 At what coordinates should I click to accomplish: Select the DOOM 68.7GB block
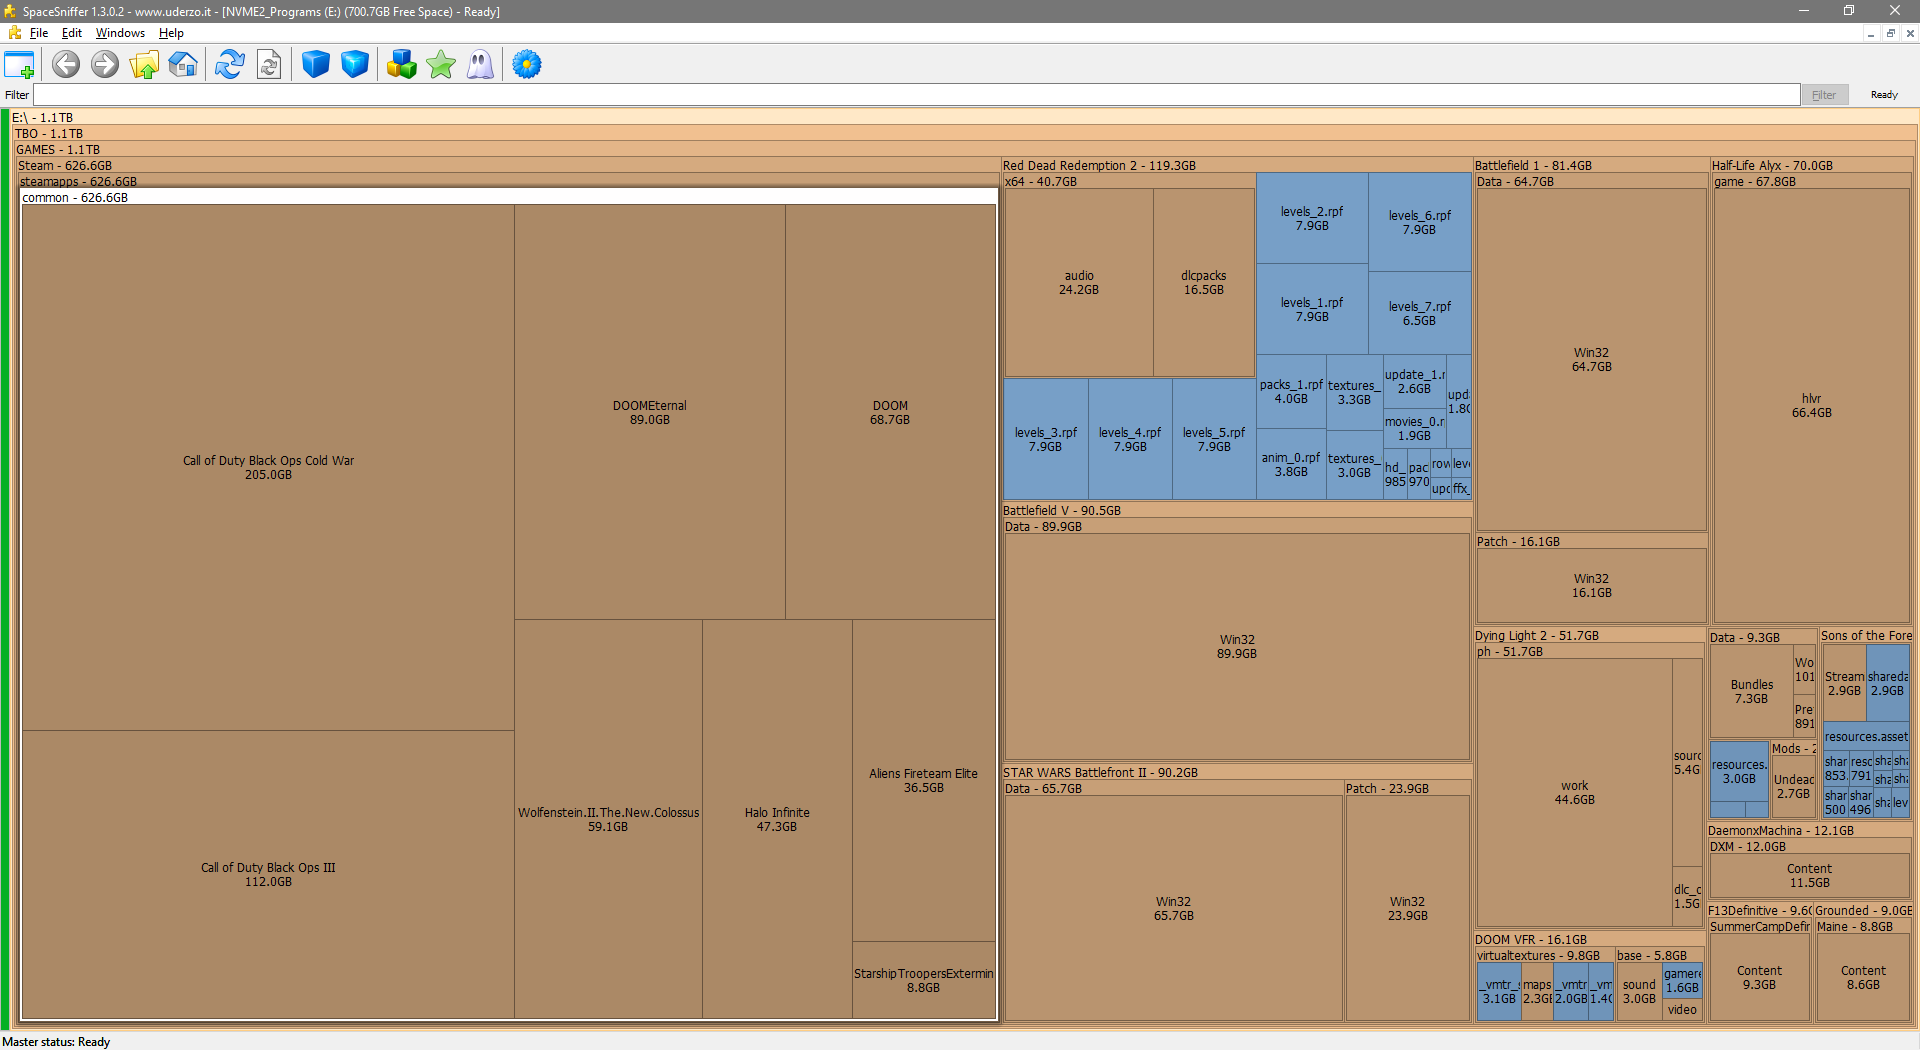(890, 412)
